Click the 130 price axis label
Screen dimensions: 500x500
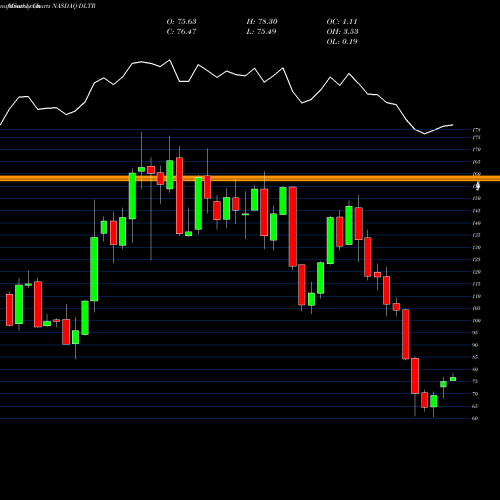click(x=476, y=248)
